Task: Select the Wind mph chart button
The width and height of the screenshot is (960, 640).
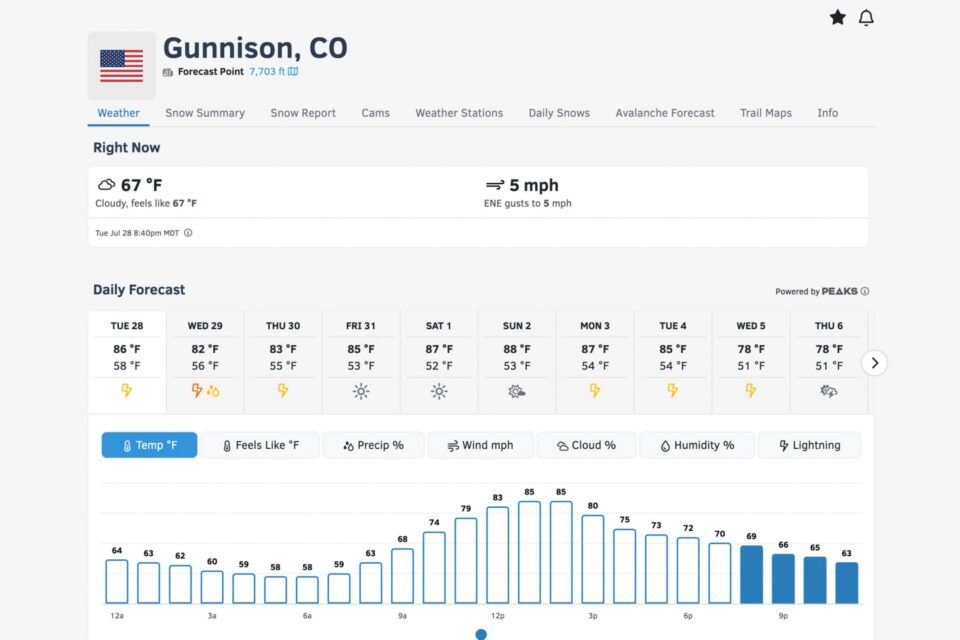Action: (481, 445)
